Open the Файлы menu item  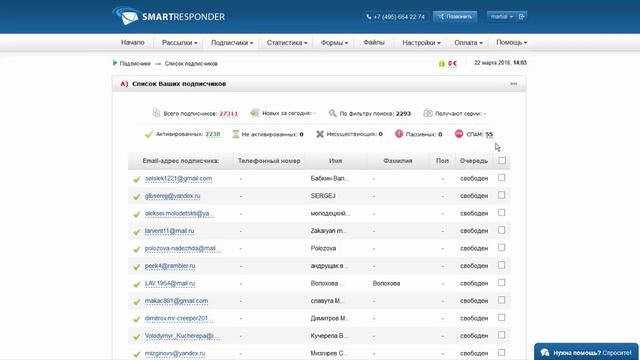pyautogui.click(x=374, y=42)
